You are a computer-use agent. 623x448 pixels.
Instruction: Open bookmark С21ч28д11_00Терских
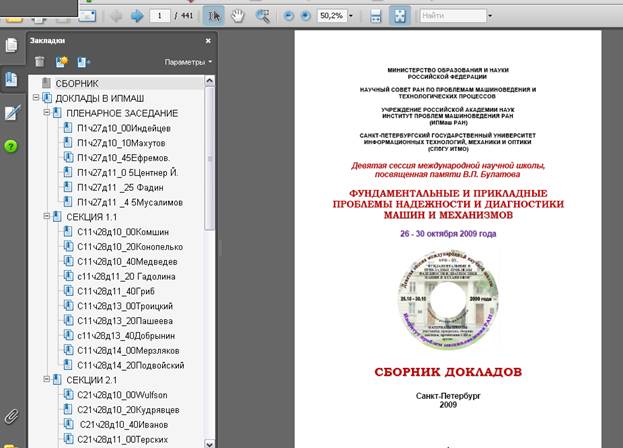[122, 440]
